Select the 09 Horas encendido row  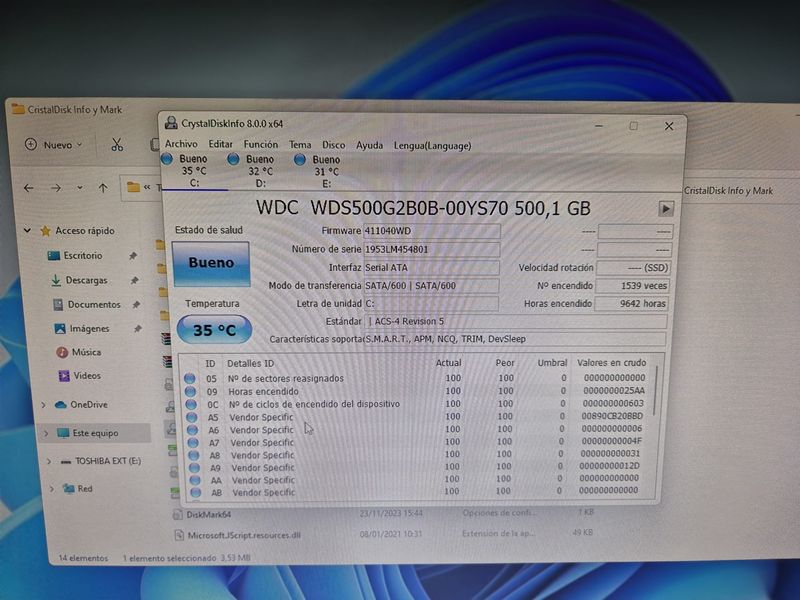pyautogui.click(x=416, y=391)
